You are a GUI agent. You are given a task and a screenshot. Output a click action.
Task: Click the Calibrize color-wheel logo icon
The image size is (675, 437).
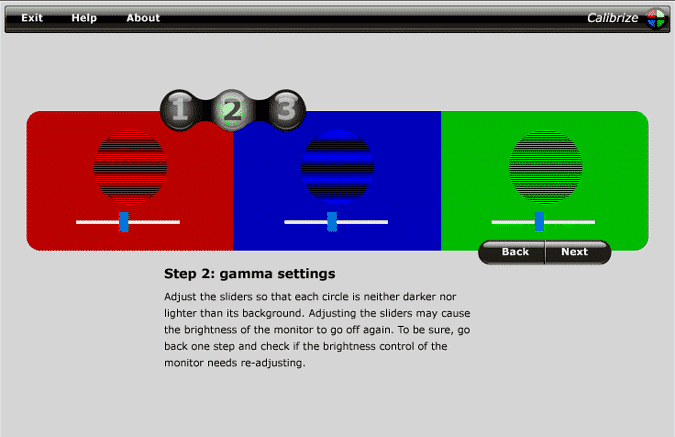656,17
